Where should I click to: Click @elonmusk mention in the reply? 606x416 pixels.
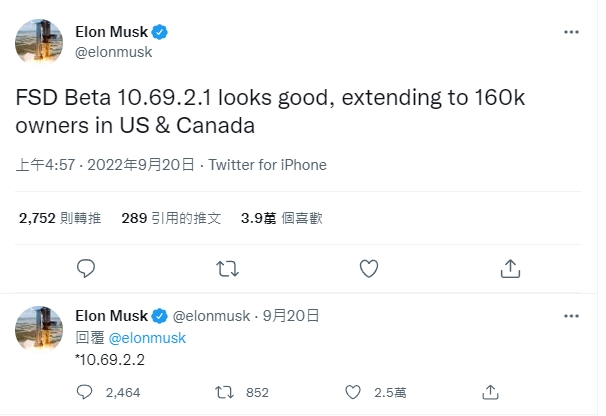point(146,338)
